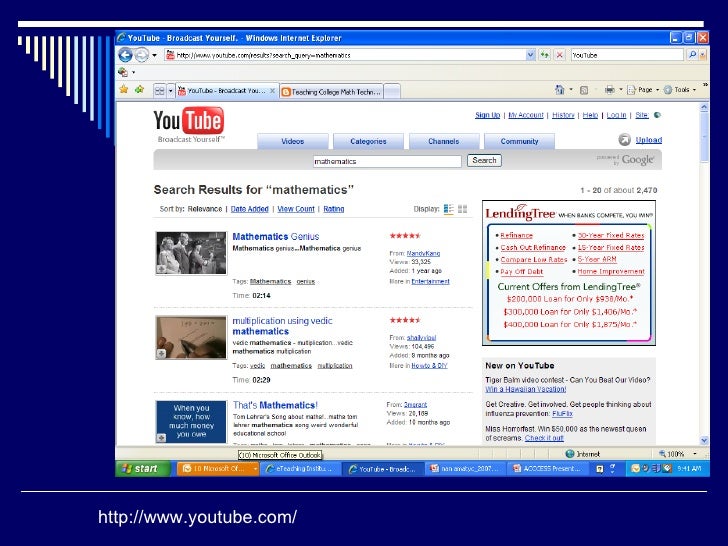The width and height of the screenshot is (728, 546).
Task: Open eTeaching Institute taskbar item
Action: (299, 468)
